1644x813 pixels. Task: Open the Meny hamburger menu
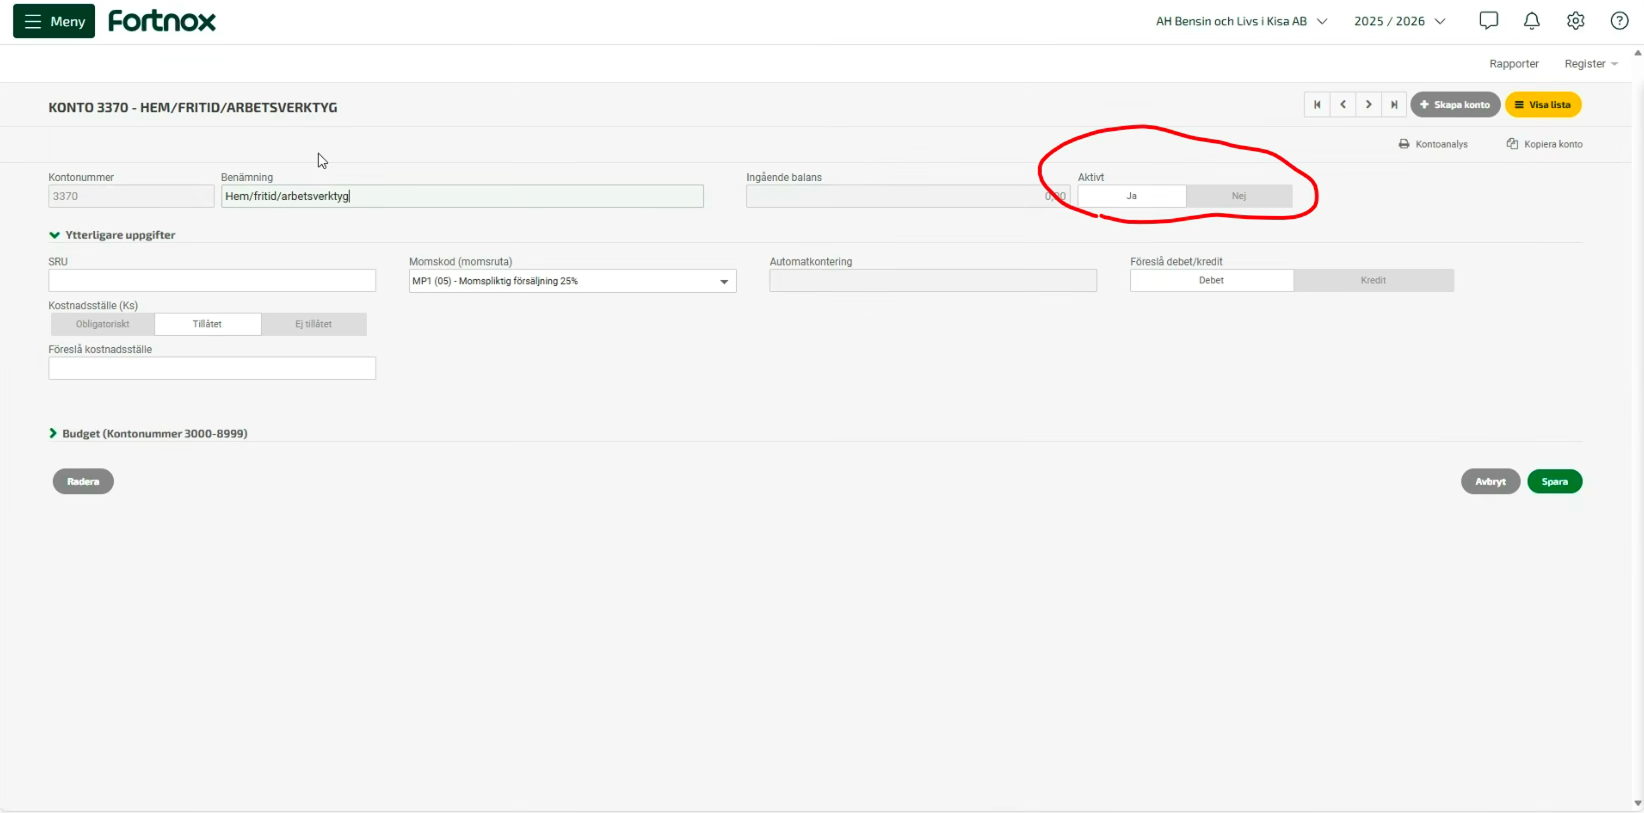(54, 21)
